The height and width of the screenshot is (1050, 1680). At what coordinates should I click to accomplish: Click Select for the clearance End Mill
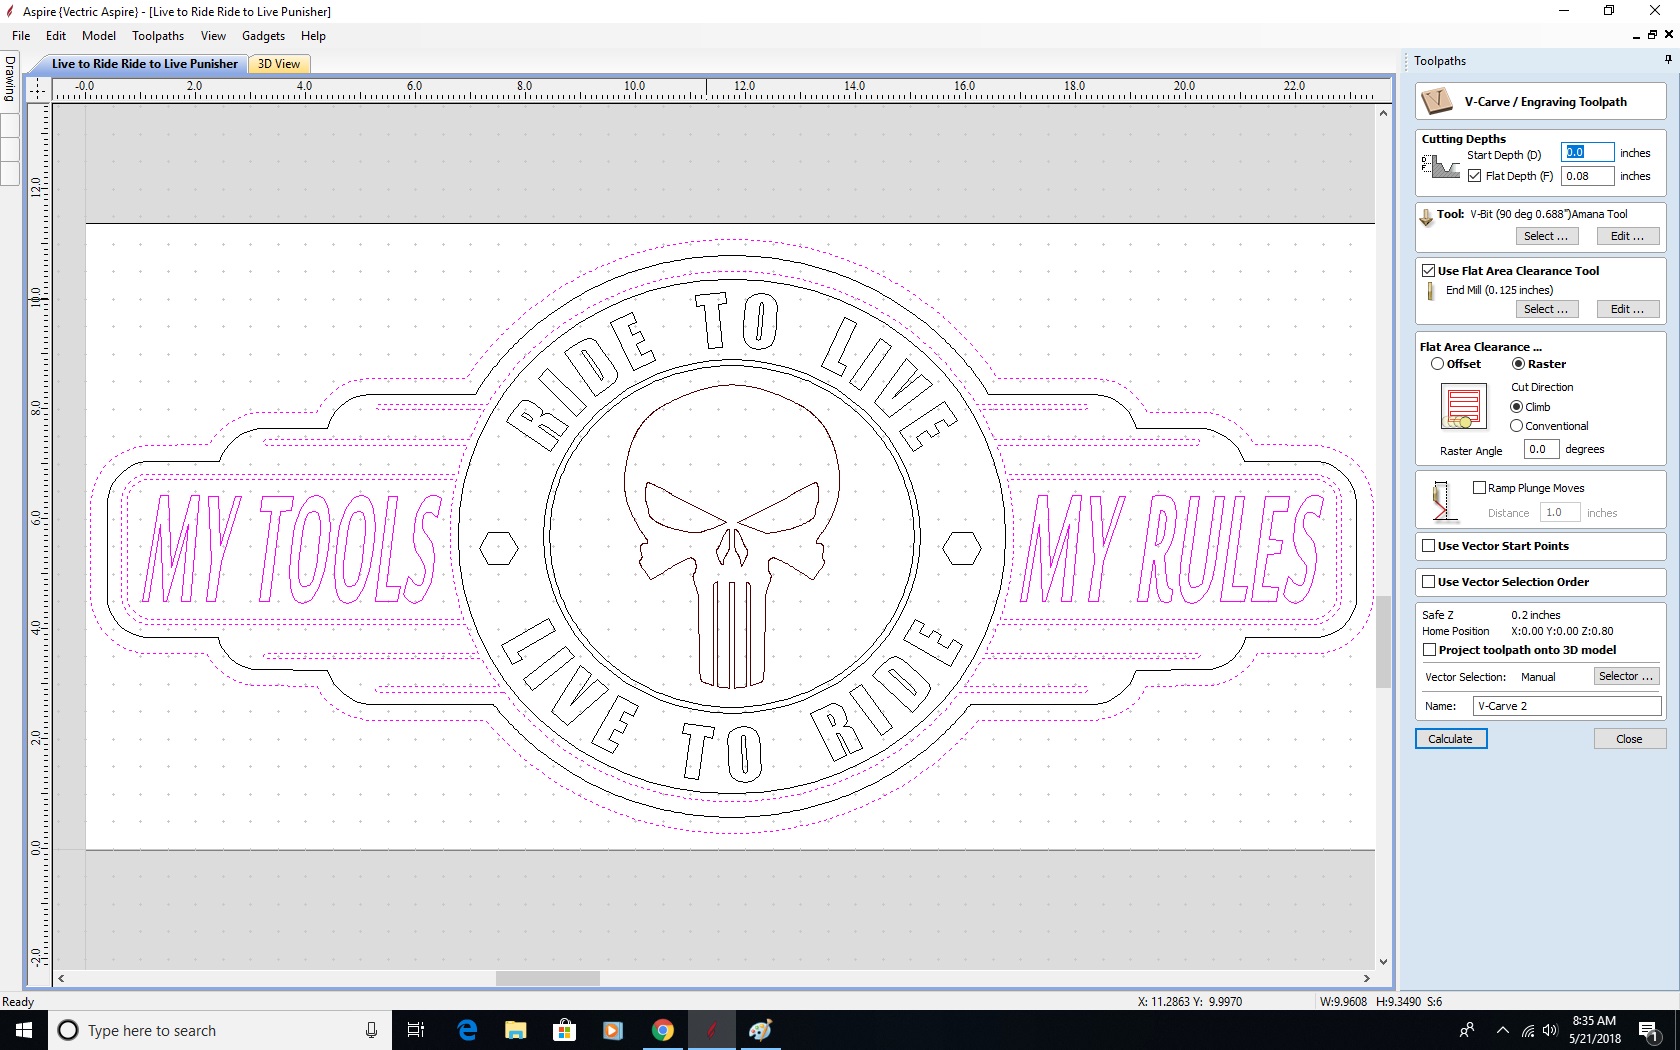(1546, 309)
